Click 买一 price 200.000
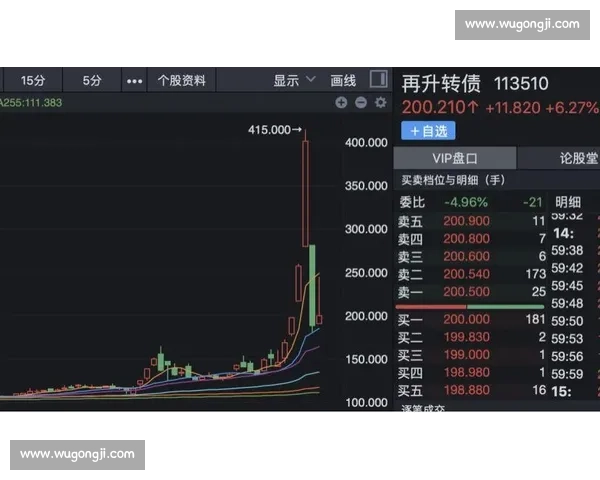This screenshot has width=600, height=480. (466, 319)
